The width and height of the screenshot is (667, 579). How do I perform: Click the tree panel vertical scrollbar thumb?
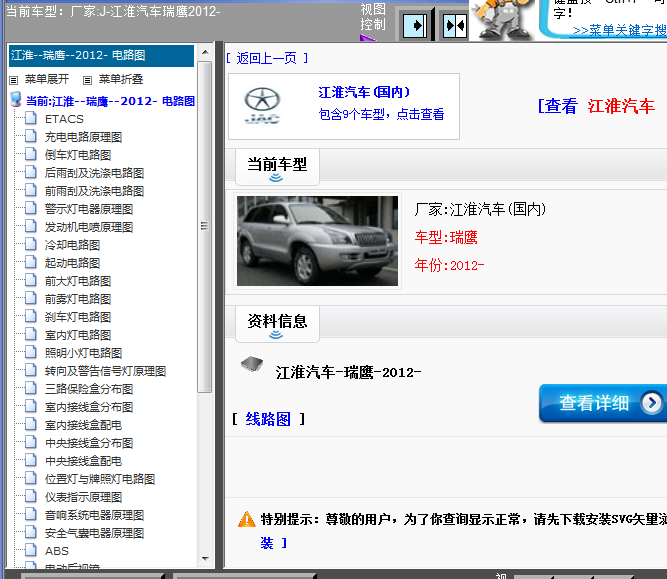pyautogui.click(x=205, y=227)
